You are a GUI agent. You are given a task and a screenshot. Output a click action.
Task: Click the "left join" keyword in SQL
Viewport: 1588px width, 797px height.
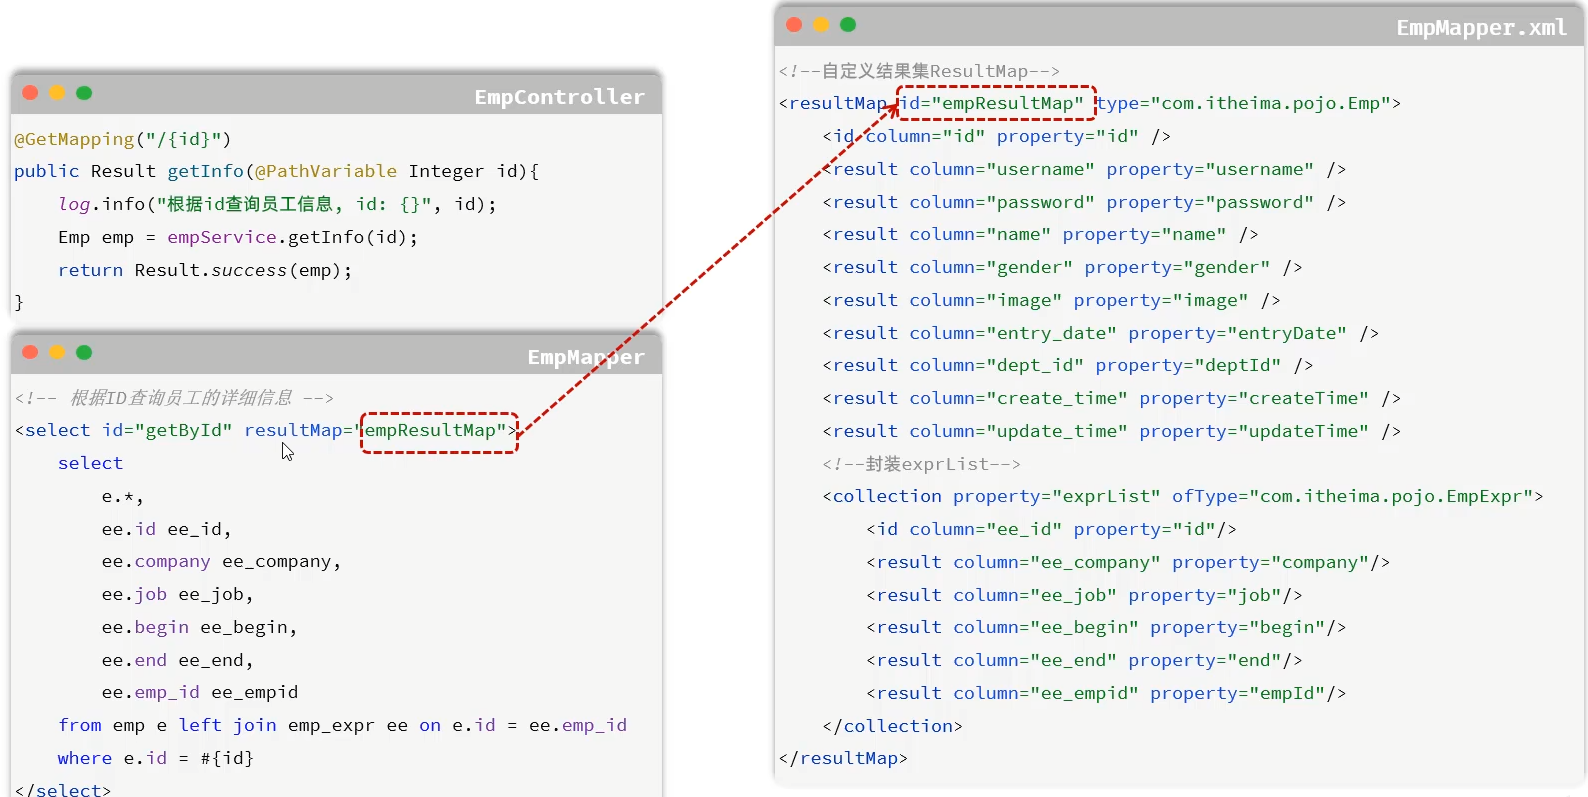point(227,725)
